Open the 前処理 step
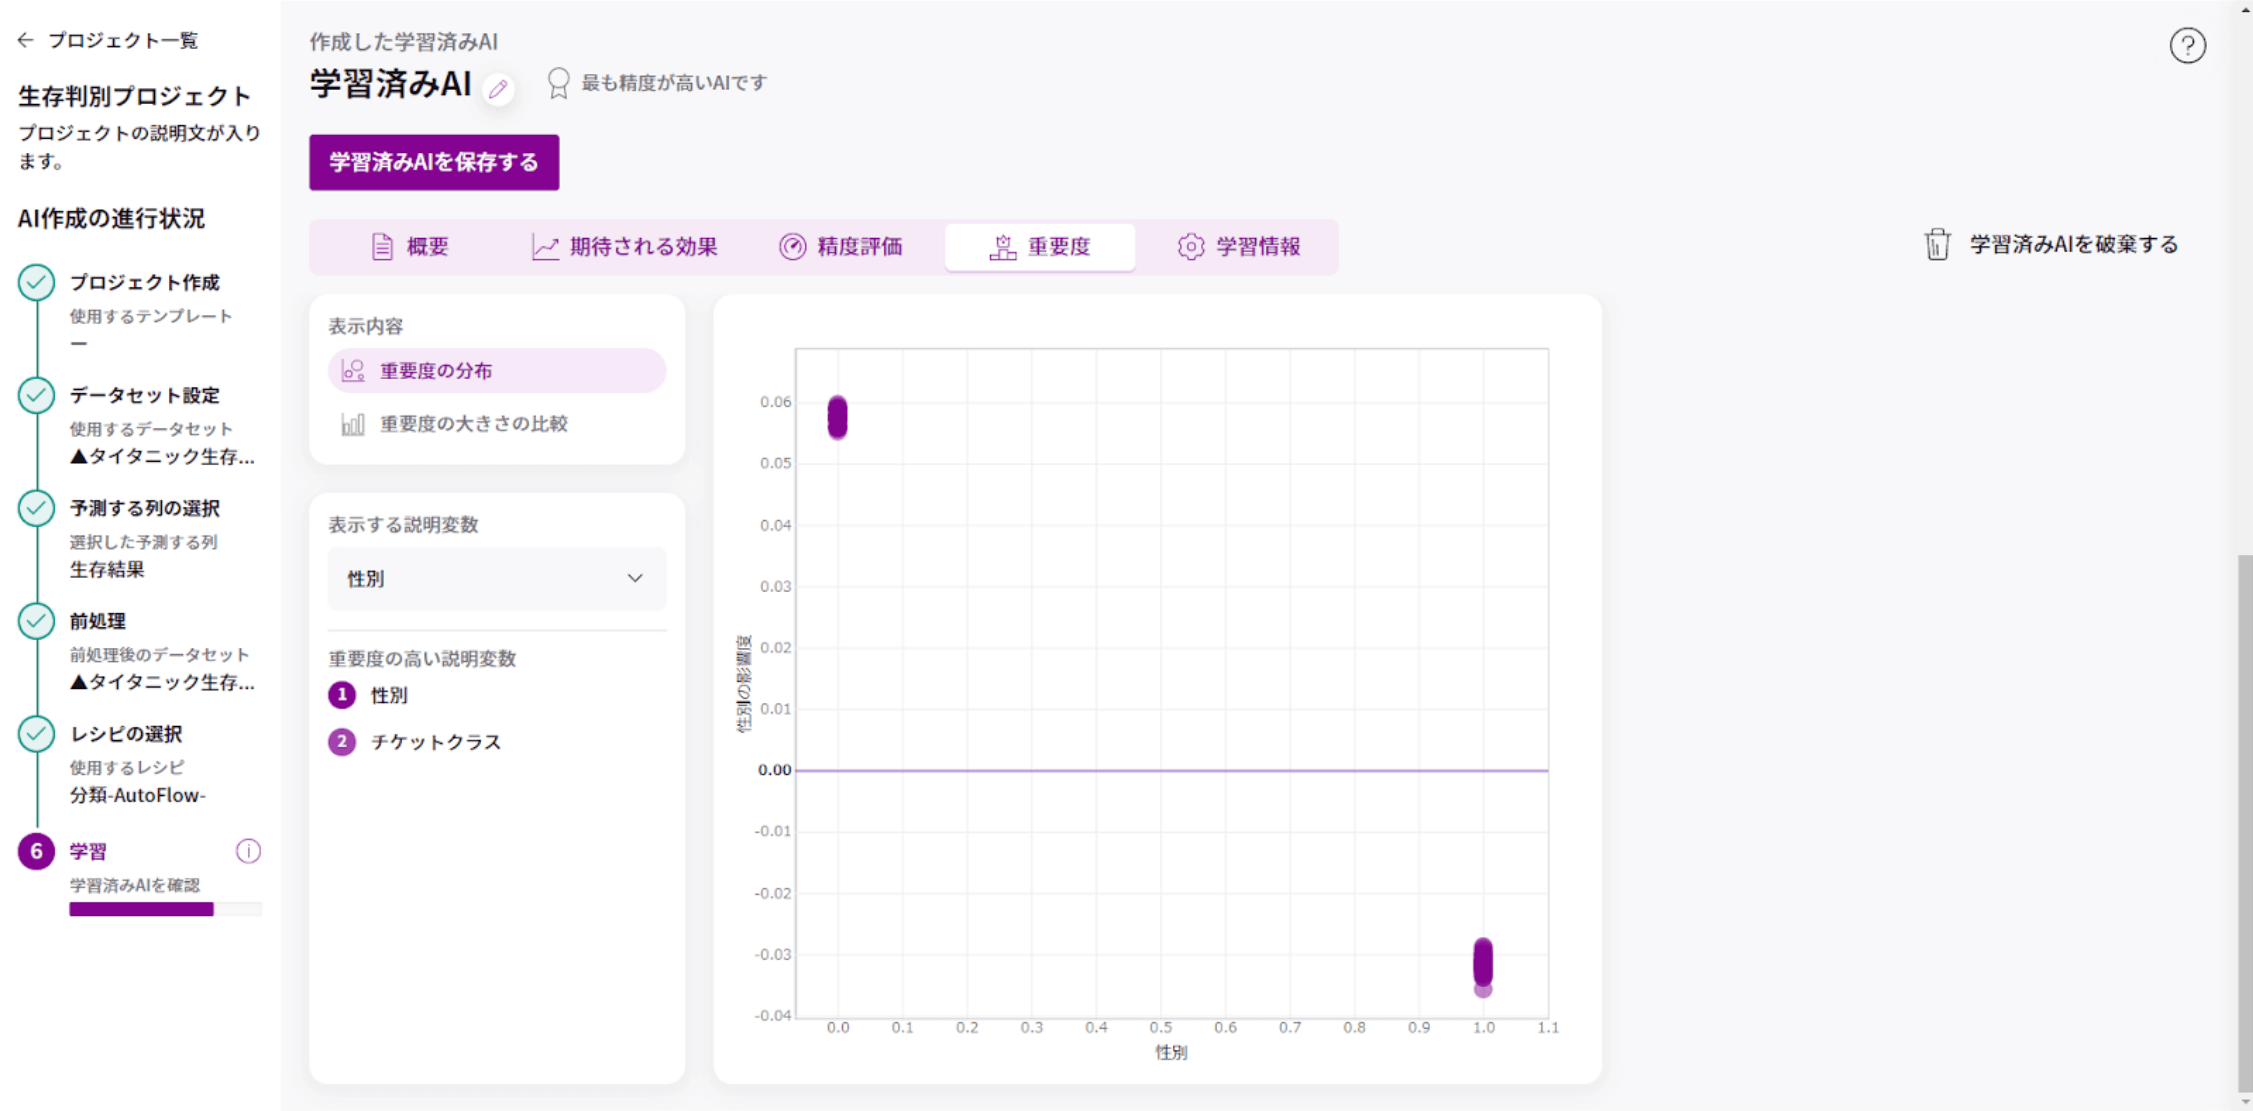The image size is (2253, 1111). (x=97, y=621)
